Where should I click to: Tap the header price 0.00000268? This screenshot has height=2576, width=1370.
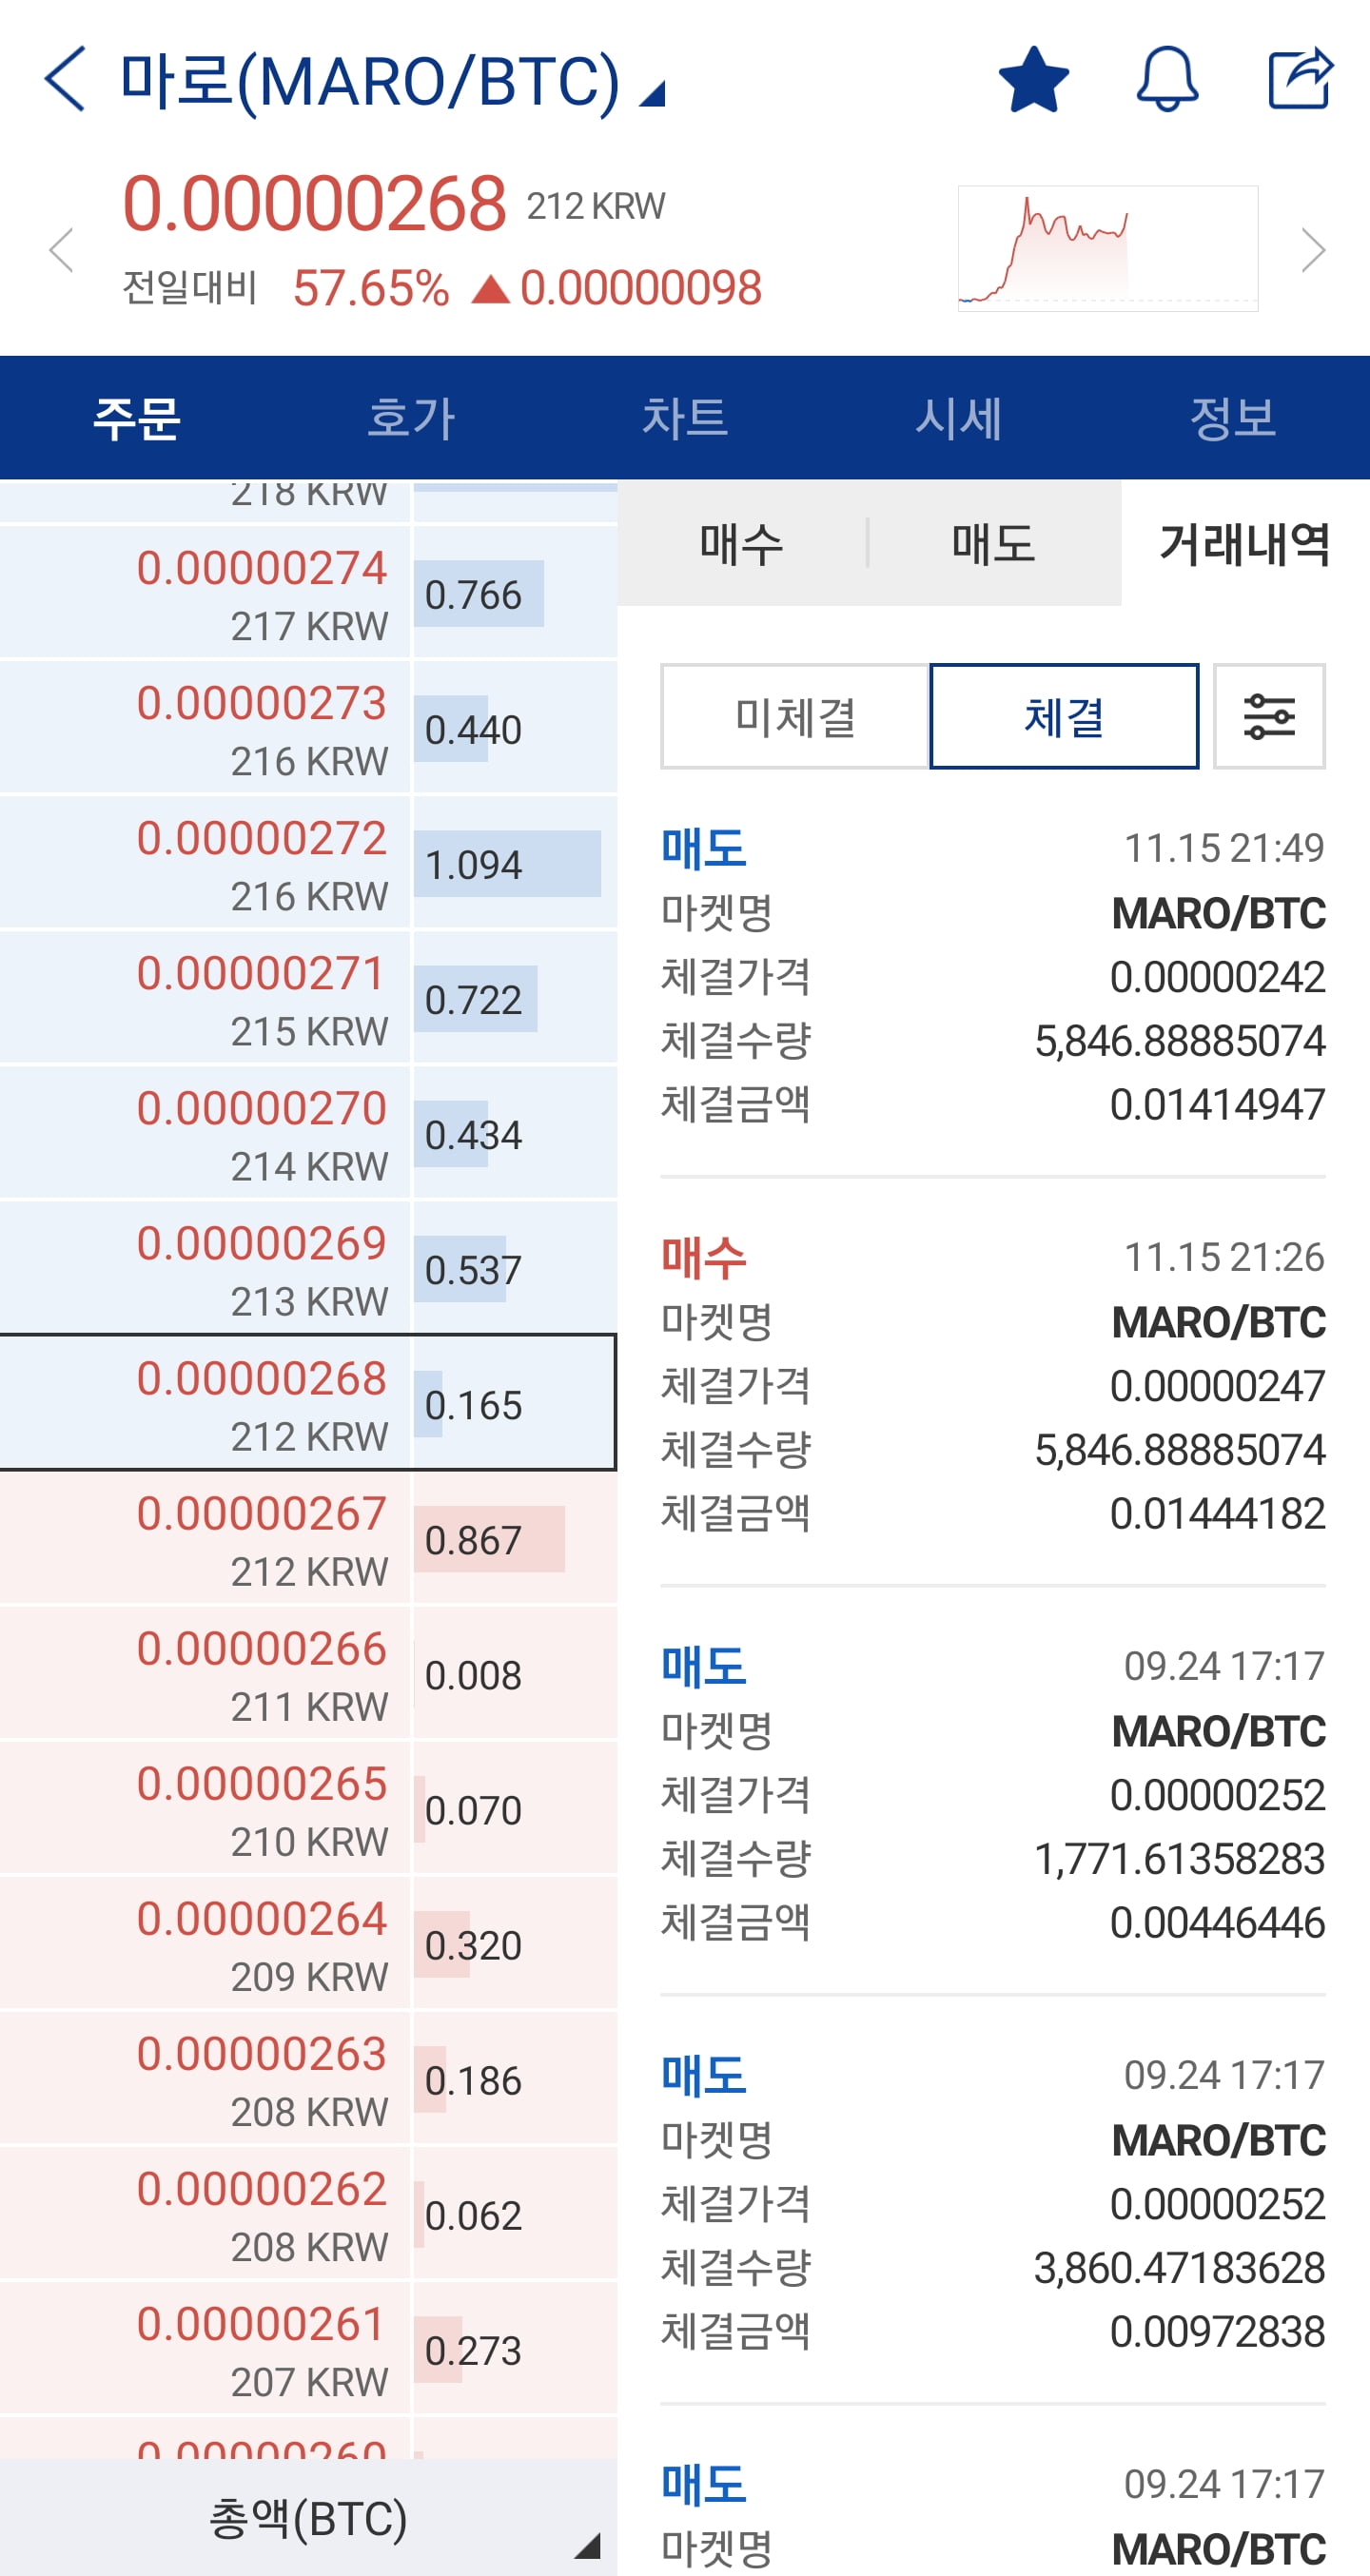315,204
